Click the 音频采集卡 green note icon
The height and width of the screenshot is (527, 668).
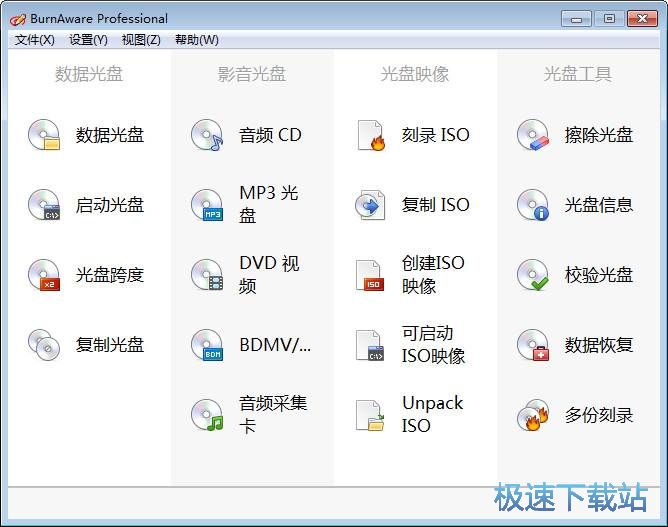[x=207, y=415]
